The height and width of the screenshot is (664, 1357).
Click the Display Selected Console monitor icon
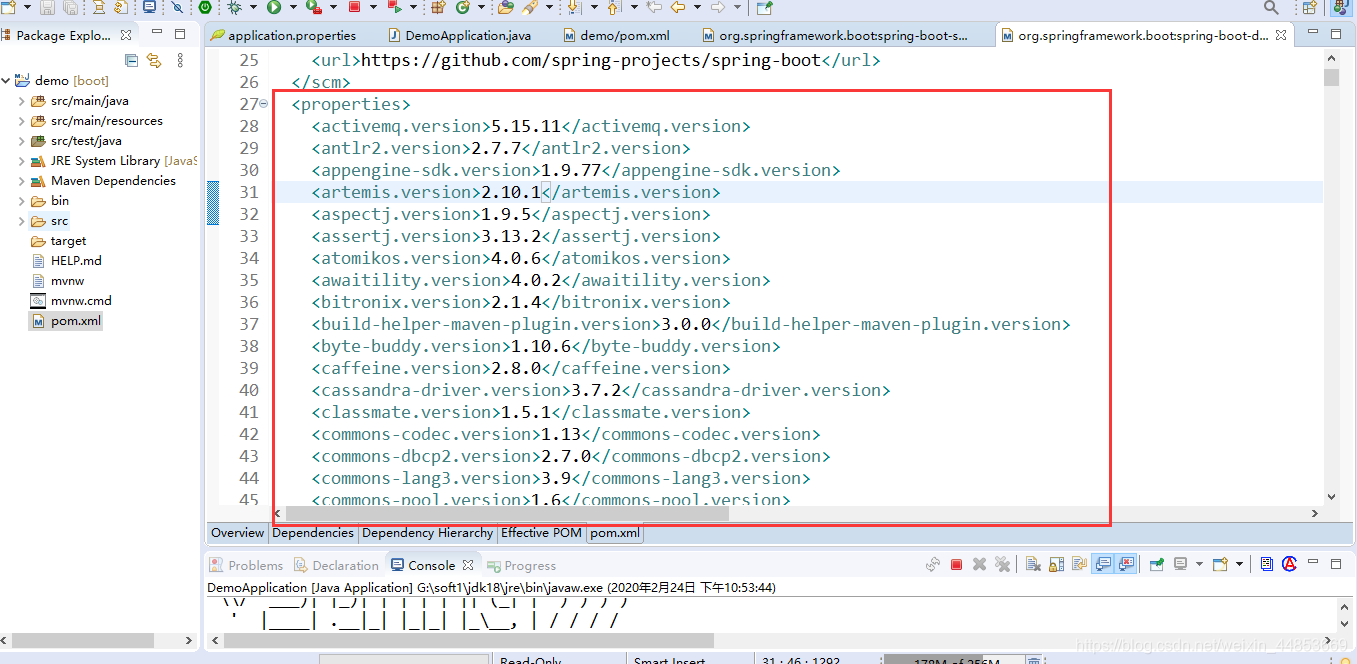(1180, 564)
